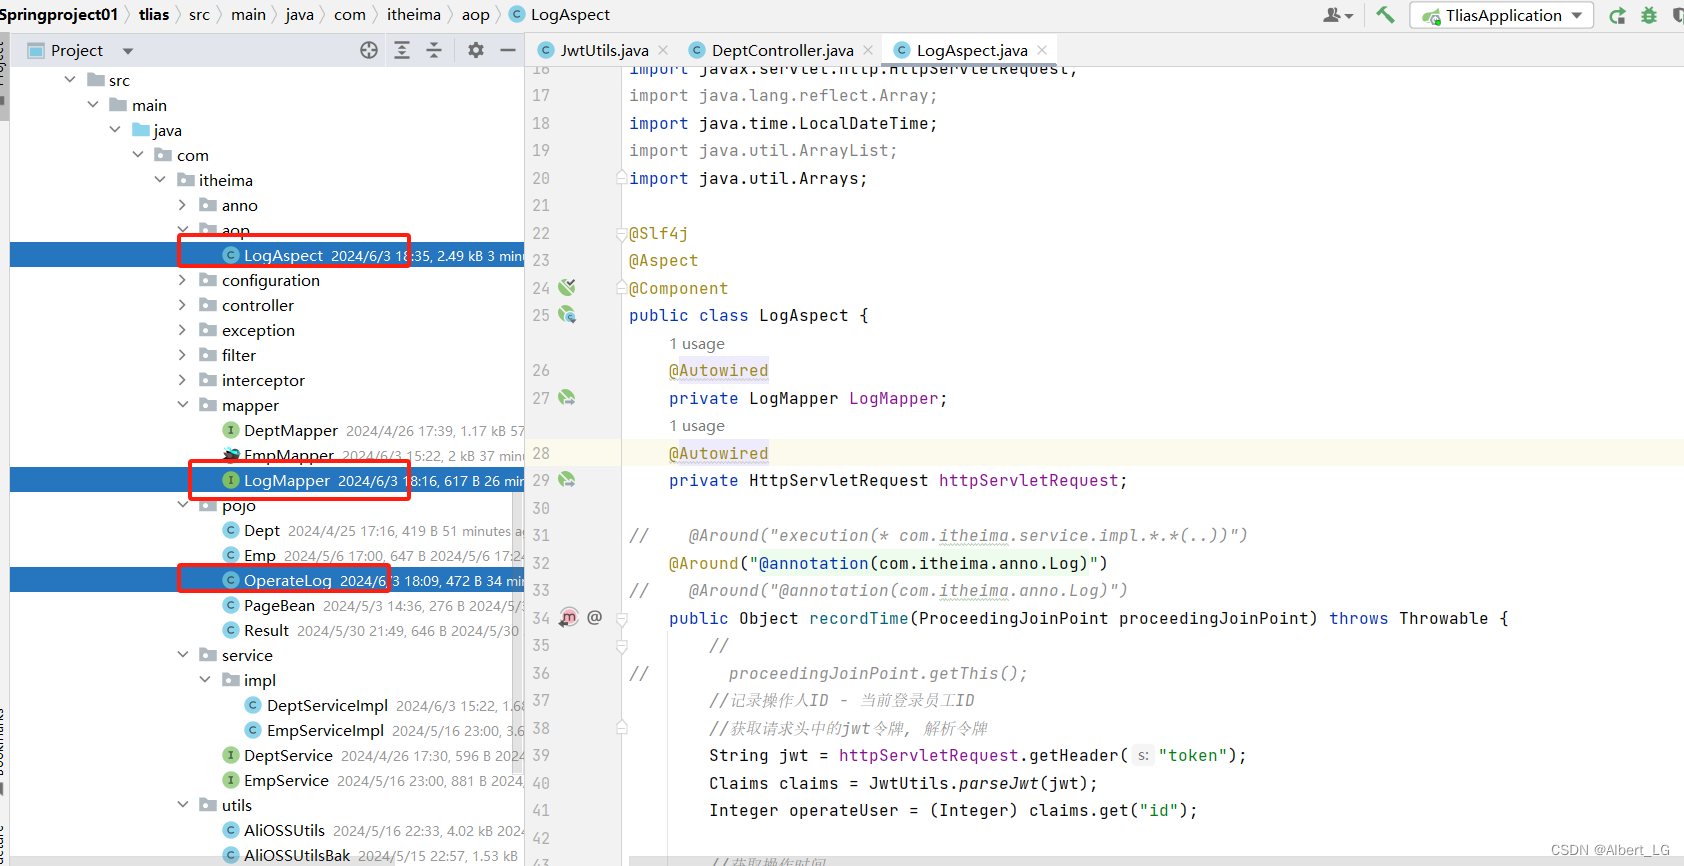This screenshot has height=866, width=1684.
Task: Expand the filter package
Action: click(x=182, y=355)
